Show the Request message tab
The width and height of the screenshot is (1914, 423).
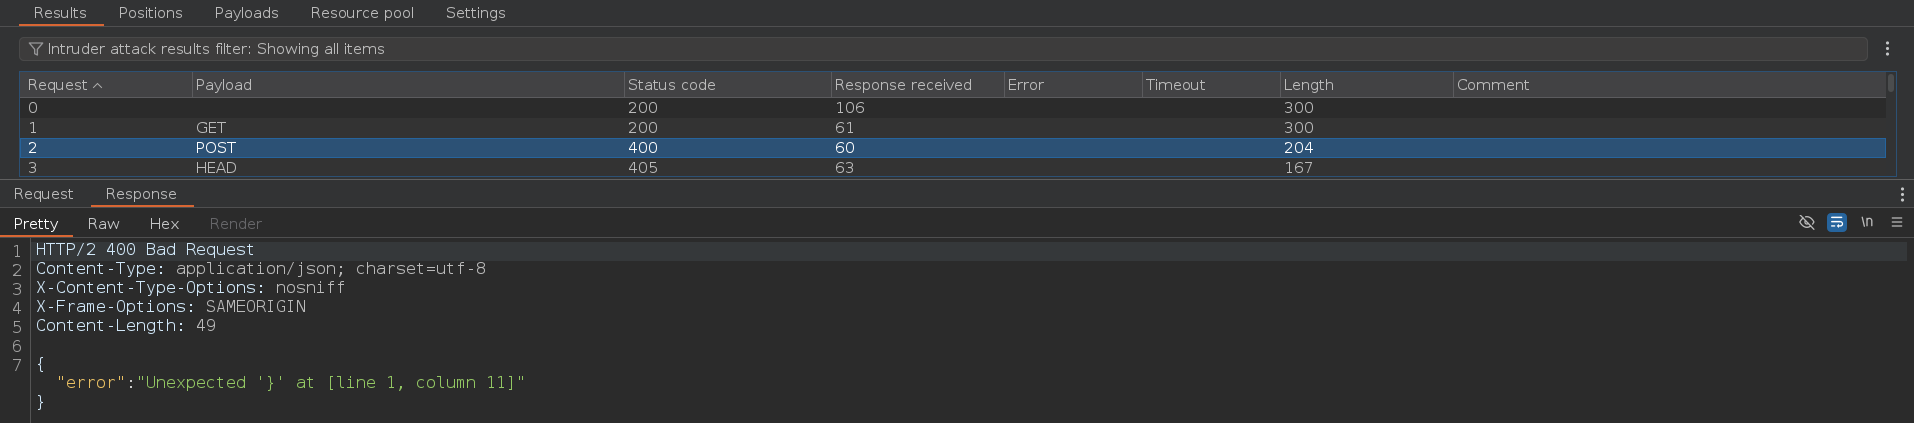pyautogui.click(x=43, y=194)
